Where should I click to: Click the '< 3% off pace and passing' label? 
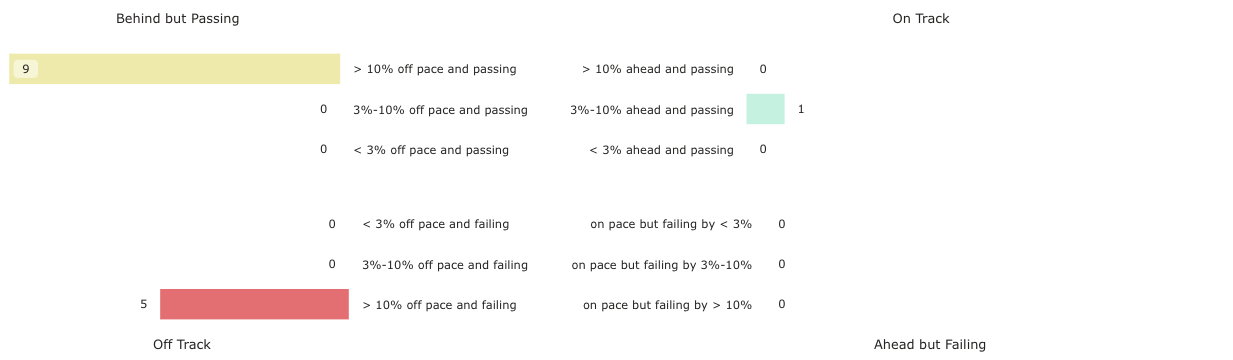[431, 150]
